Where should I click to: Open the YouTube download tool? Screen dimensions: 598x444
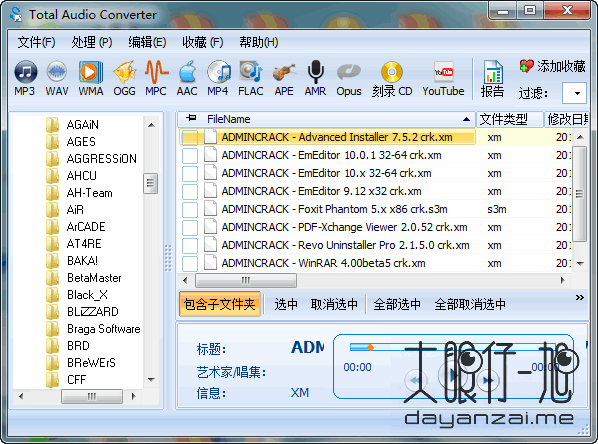pos(443,78)
